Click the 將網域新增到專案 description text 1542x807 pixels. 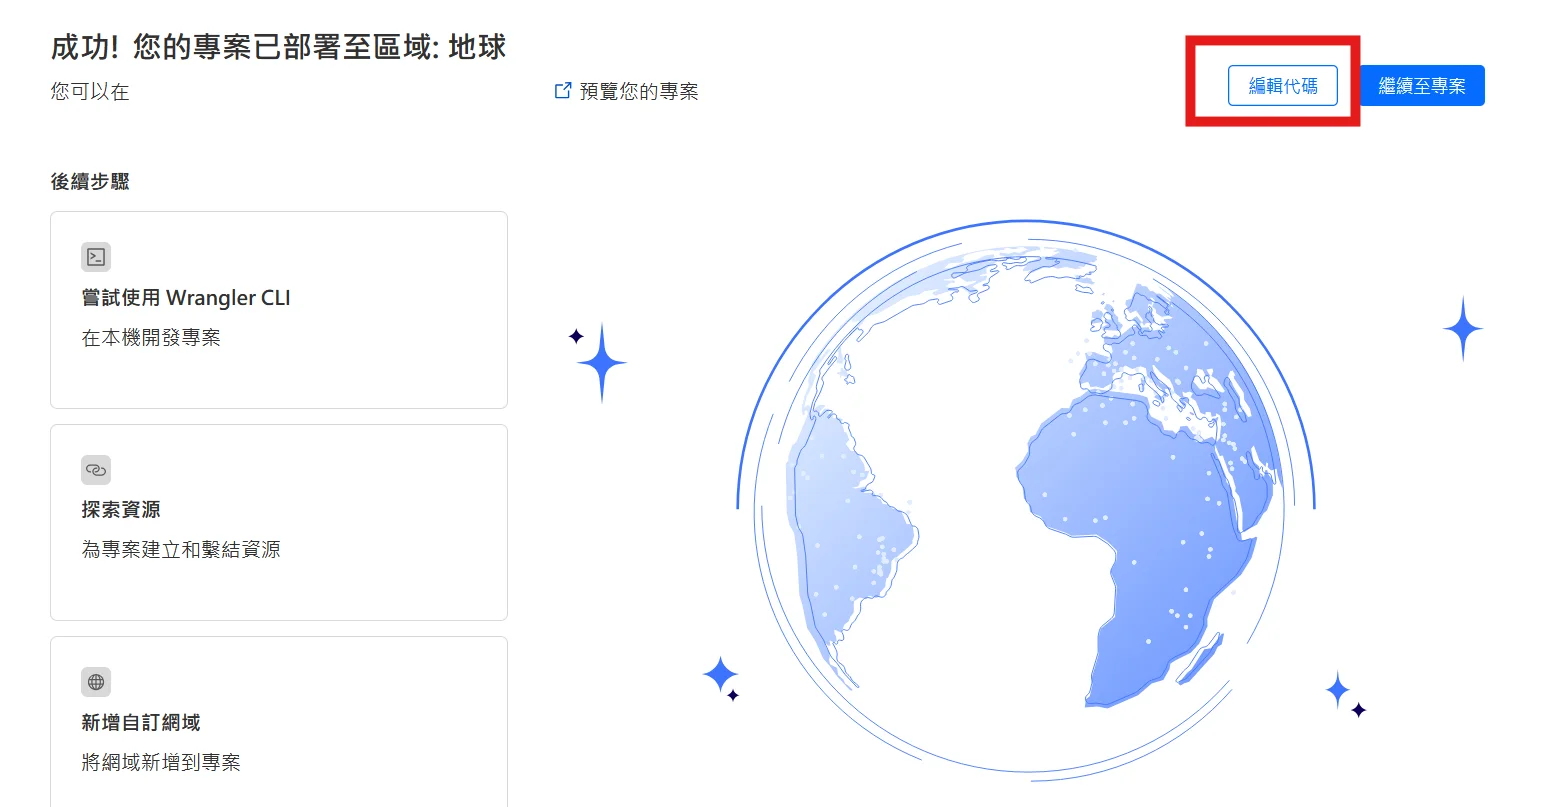click(161, 763)
